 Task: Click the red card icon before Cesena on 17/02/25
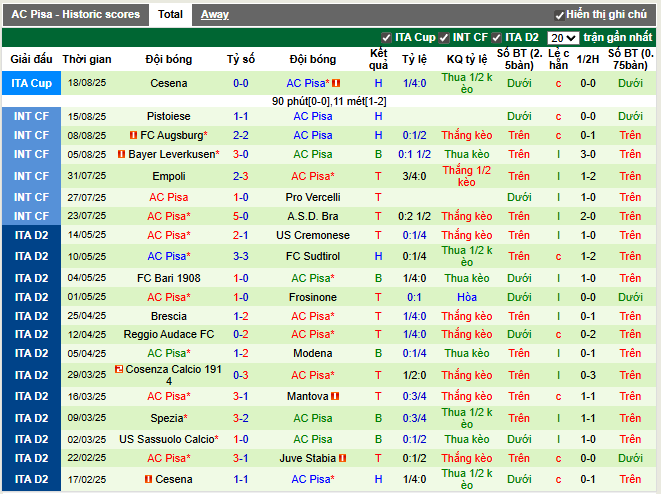[148, 479]
